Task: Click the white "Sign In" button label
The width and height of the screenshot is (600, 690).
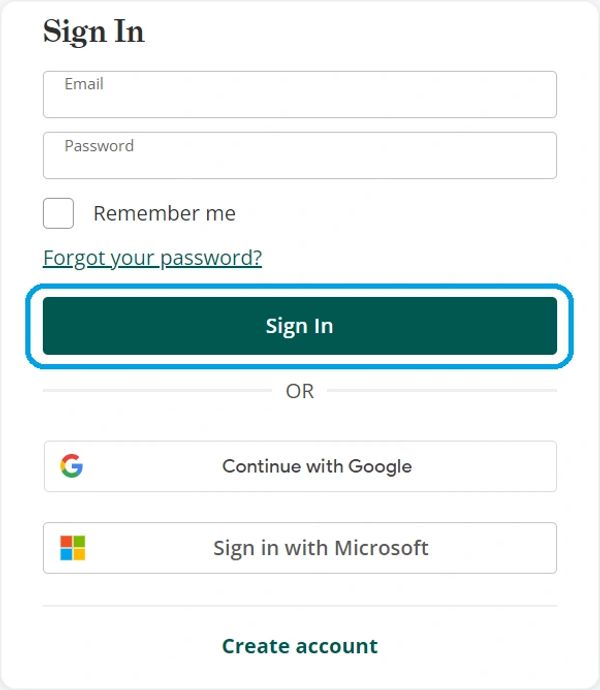Action: click(299, 326)
